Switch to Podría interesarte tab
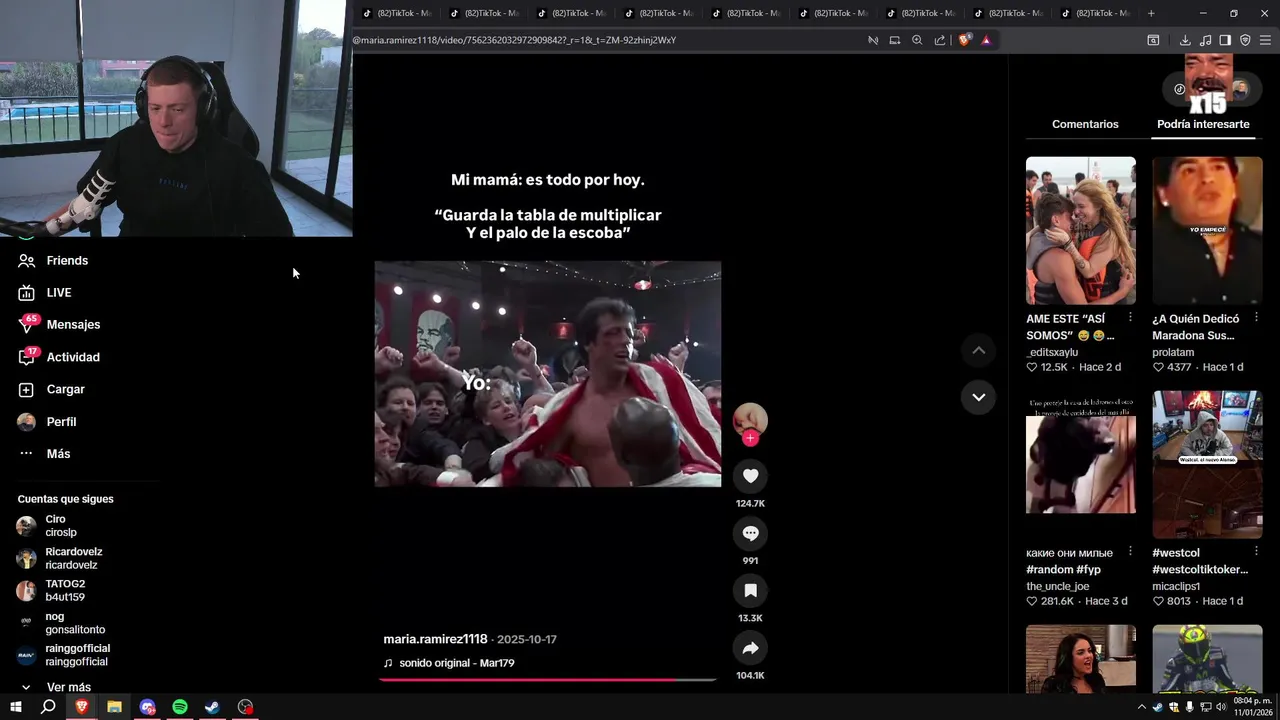The width and height of the screenshot is (1280, 720). click(1203, 124)
